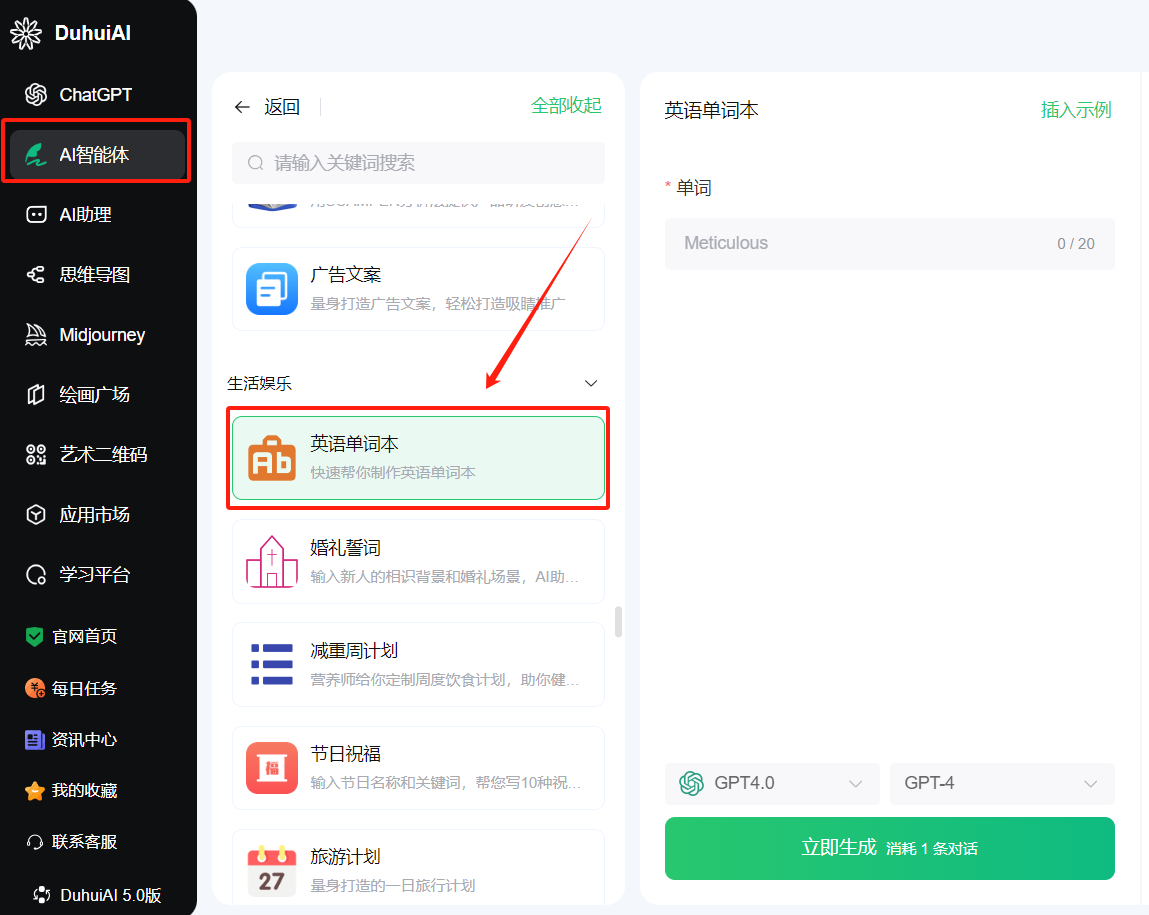1149x915 pixels.
Task: Click the red 节日祝福 icon
Action: tap(272, 768)
